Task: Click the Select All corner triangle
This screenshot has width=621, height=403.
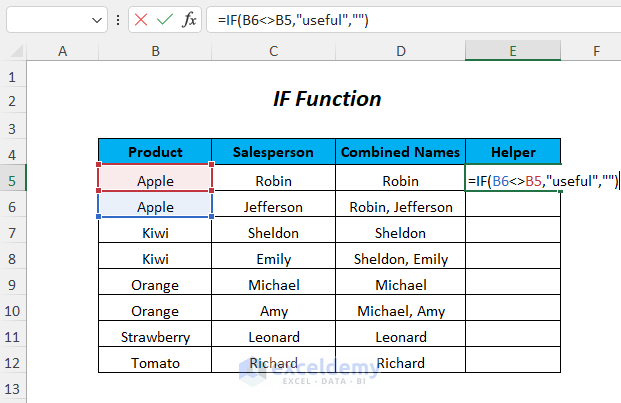Action: click(13, 51)
